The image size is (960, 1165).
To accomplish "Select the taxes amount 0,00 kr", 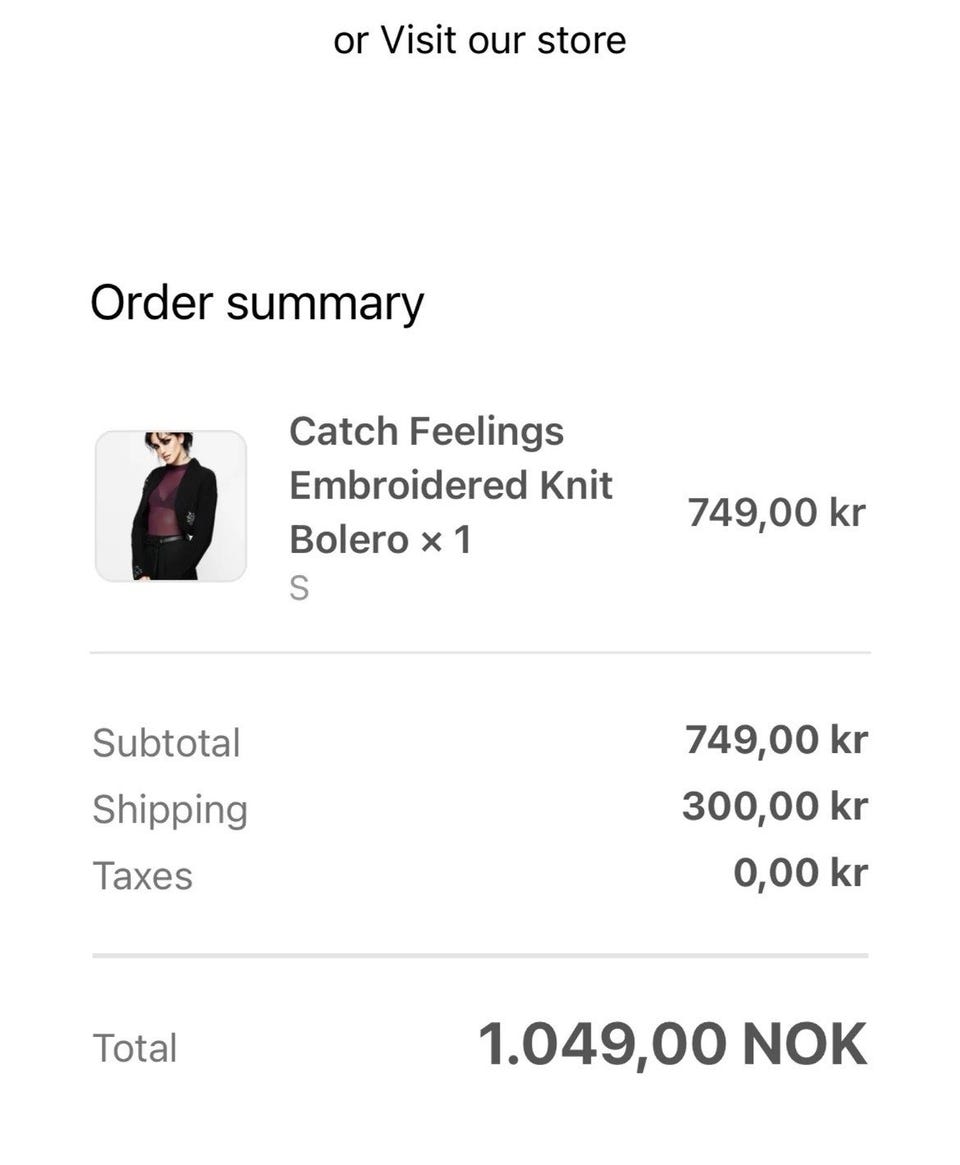I will (799, 873).
